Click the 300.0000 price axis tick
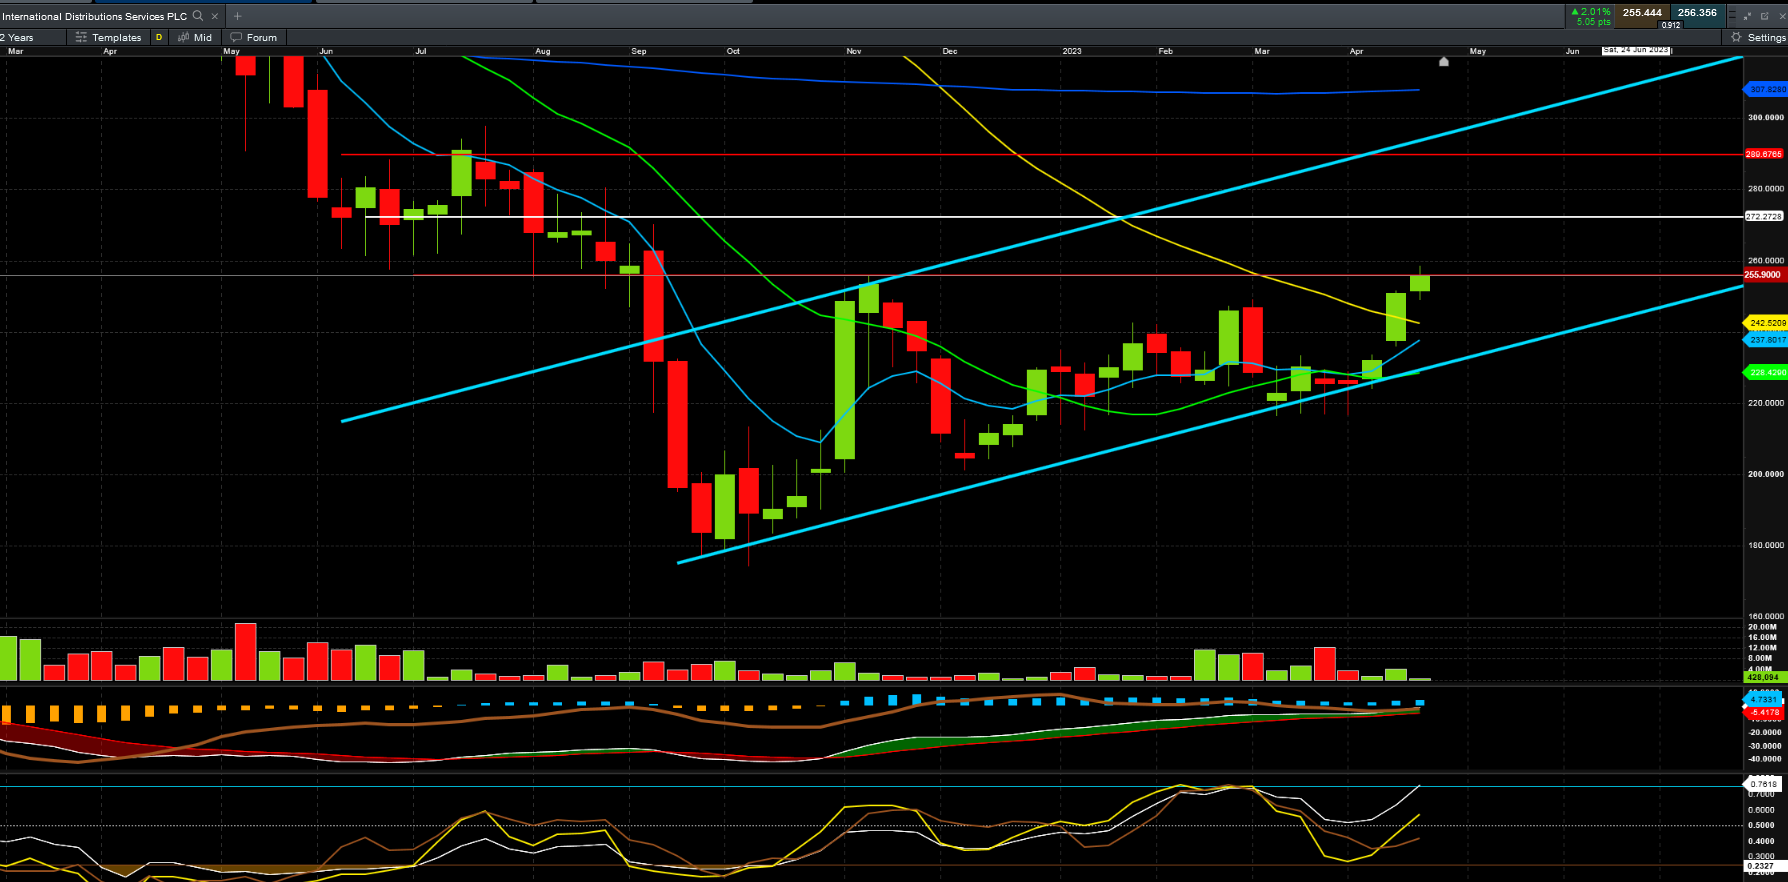 [1766, 118]
